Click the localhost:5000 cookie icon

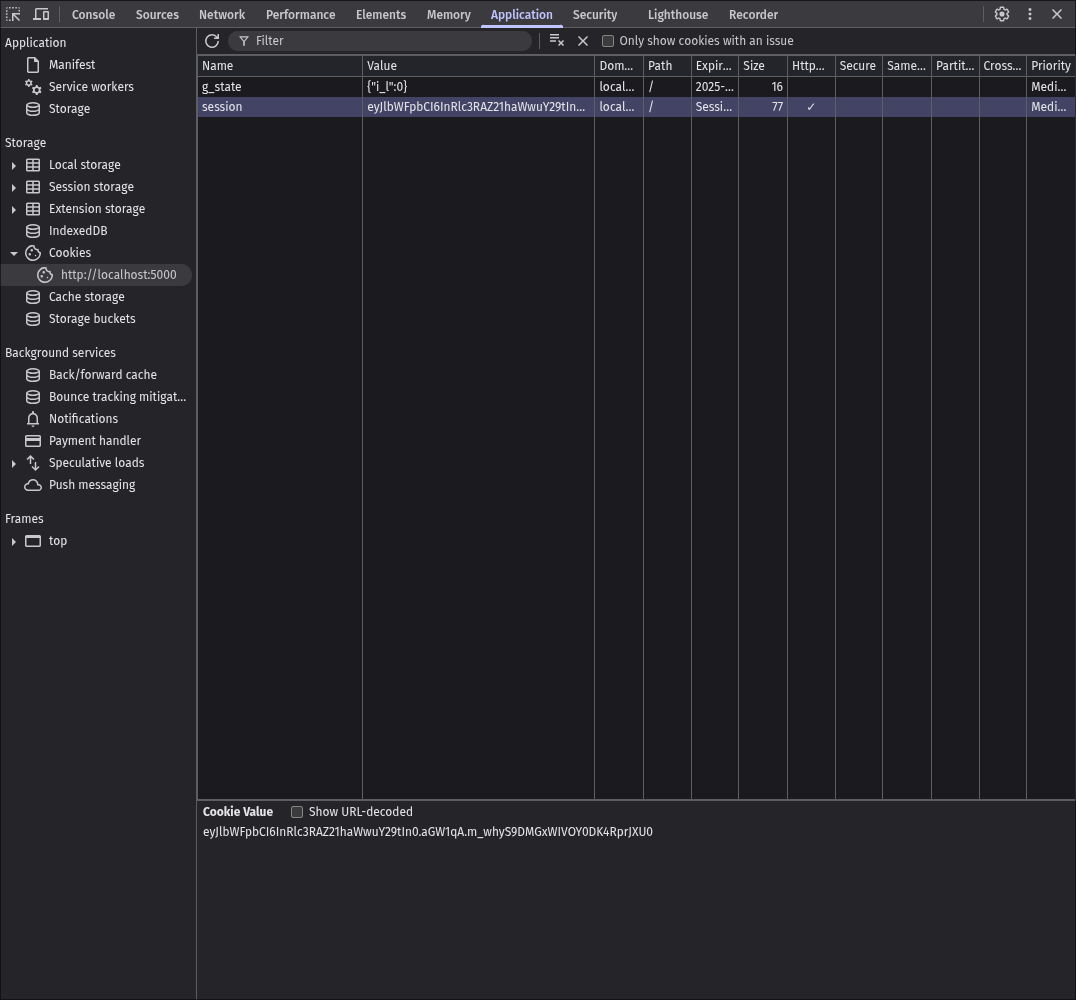click(45, 275)
